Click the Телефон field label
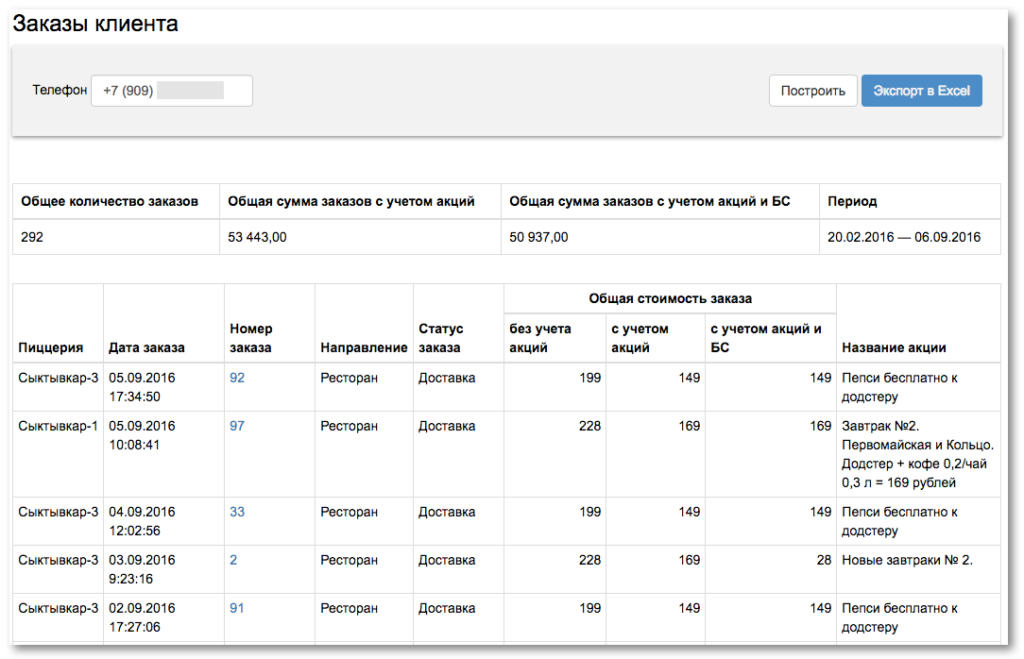 point(59,90)
